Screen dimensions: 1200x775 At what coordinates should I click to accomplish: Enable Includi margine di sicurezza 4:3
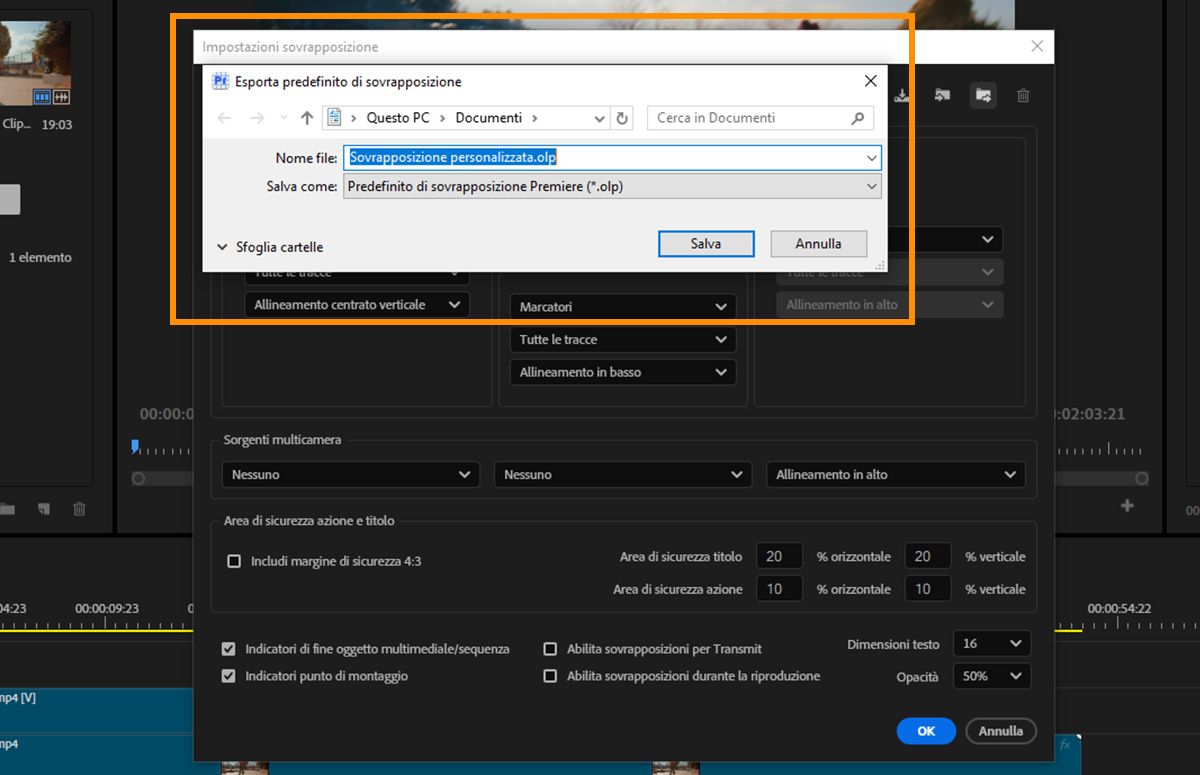(x=234, y=561)
